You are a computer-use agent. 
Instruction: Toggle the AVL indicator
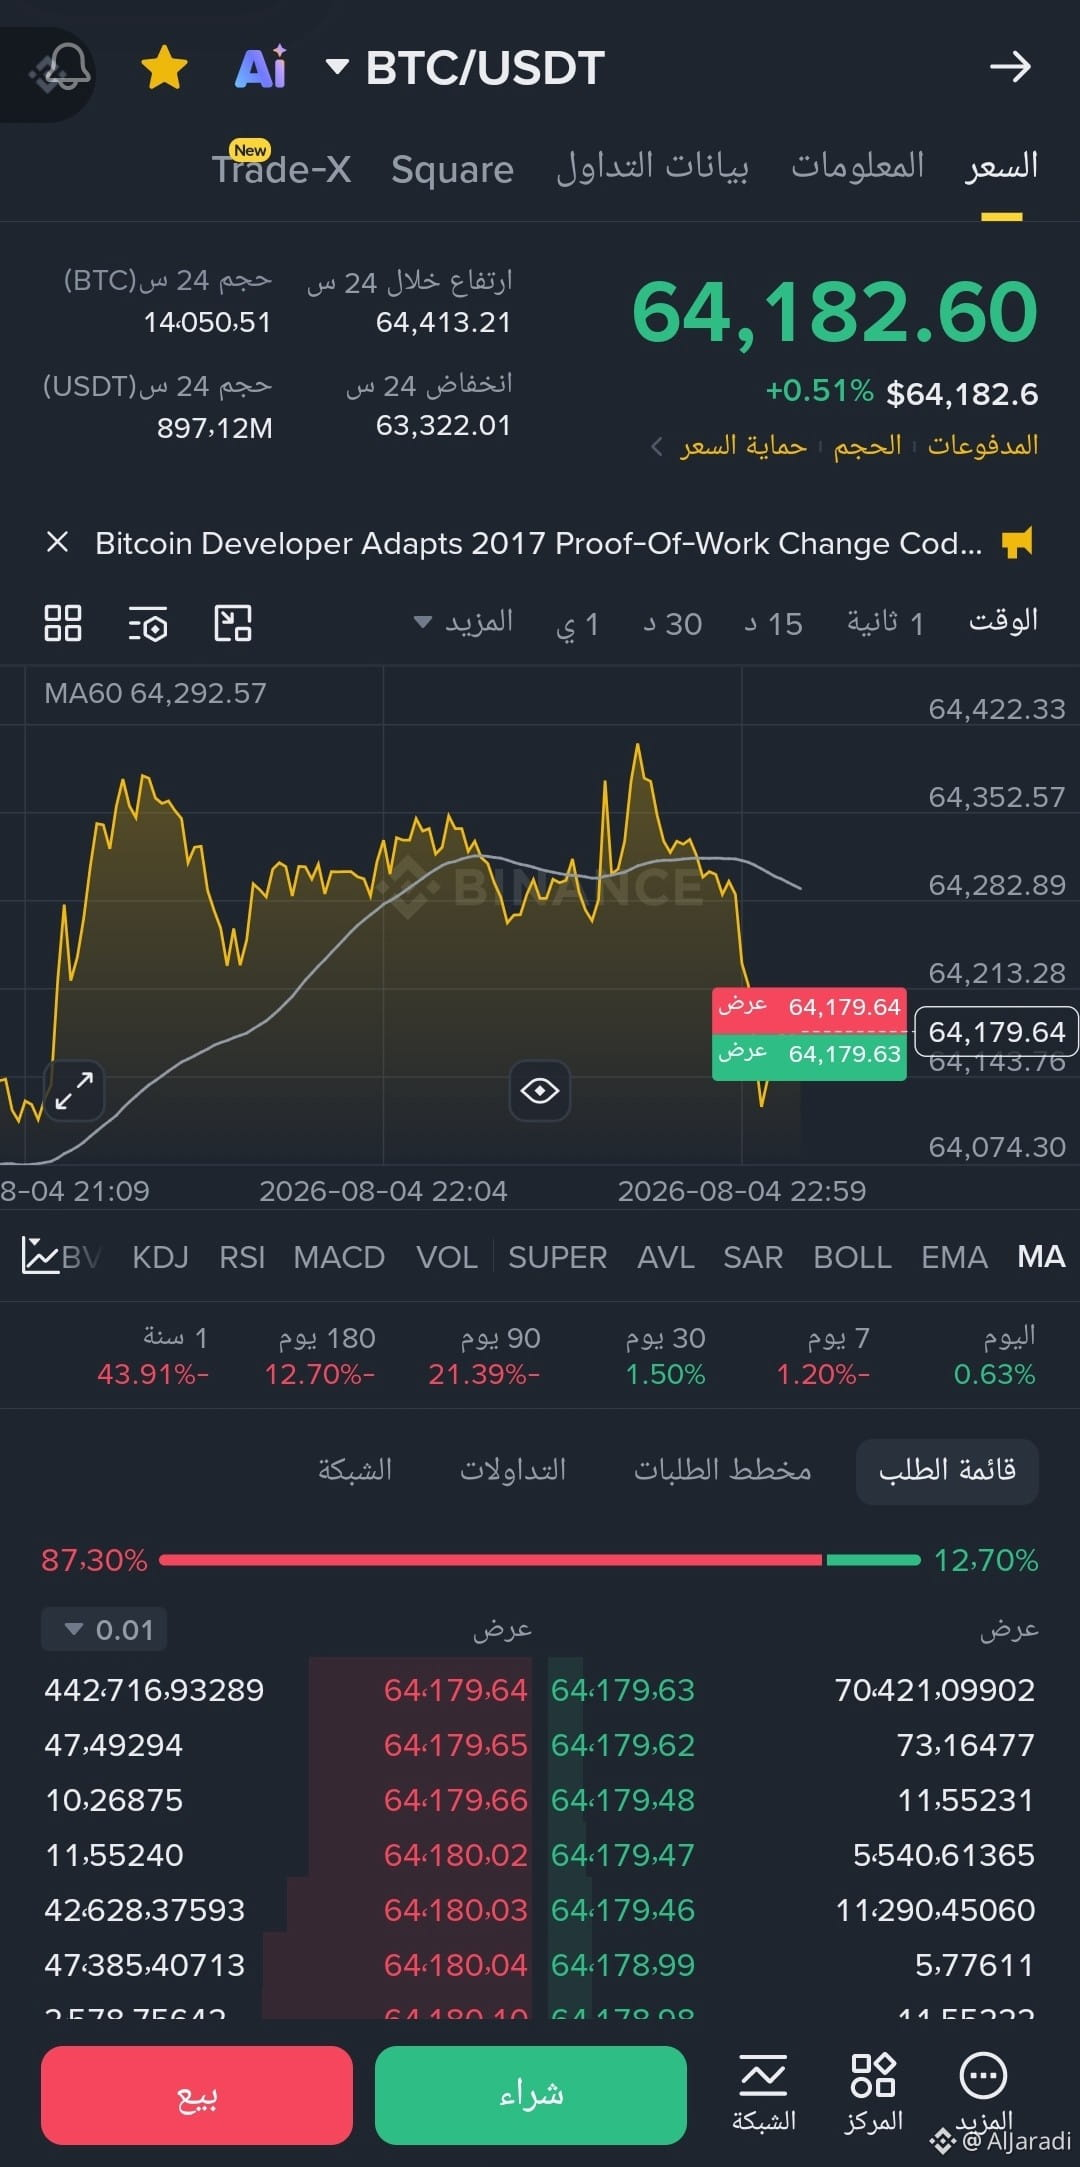pos(666,1257)
